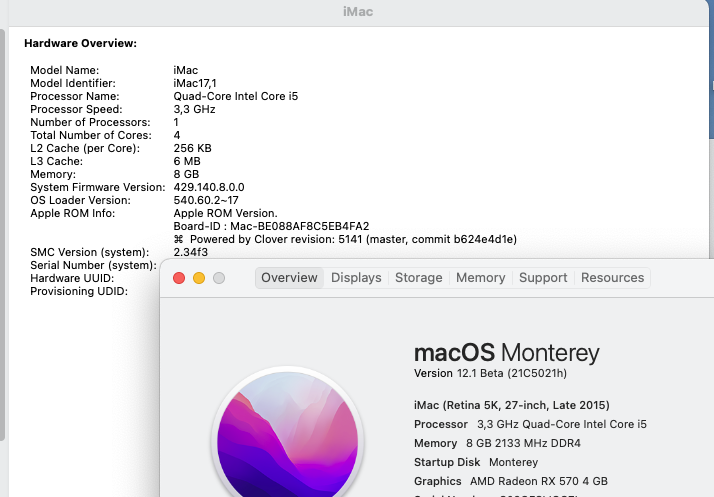Click the disabled zoom button
The width and height of the screenshot is (714, 497).
click(x=219, y=278)
